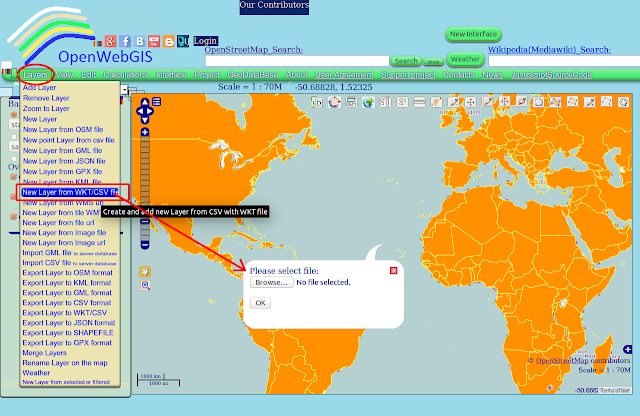Select the tan filled polygon toolbar icon

pyautogui.click(x=573, y=101)
